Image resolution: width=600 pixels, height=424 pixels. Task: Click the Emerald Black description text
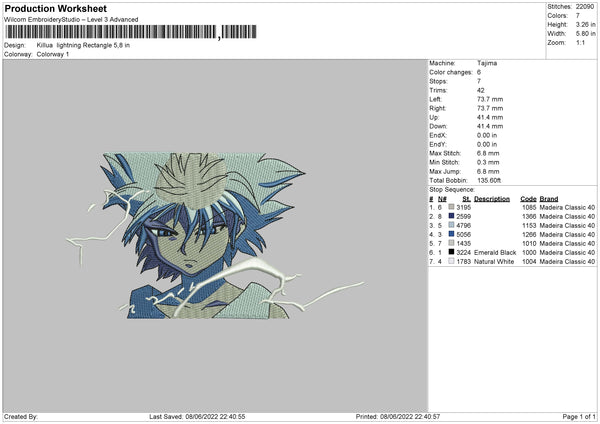click(495, 253)
